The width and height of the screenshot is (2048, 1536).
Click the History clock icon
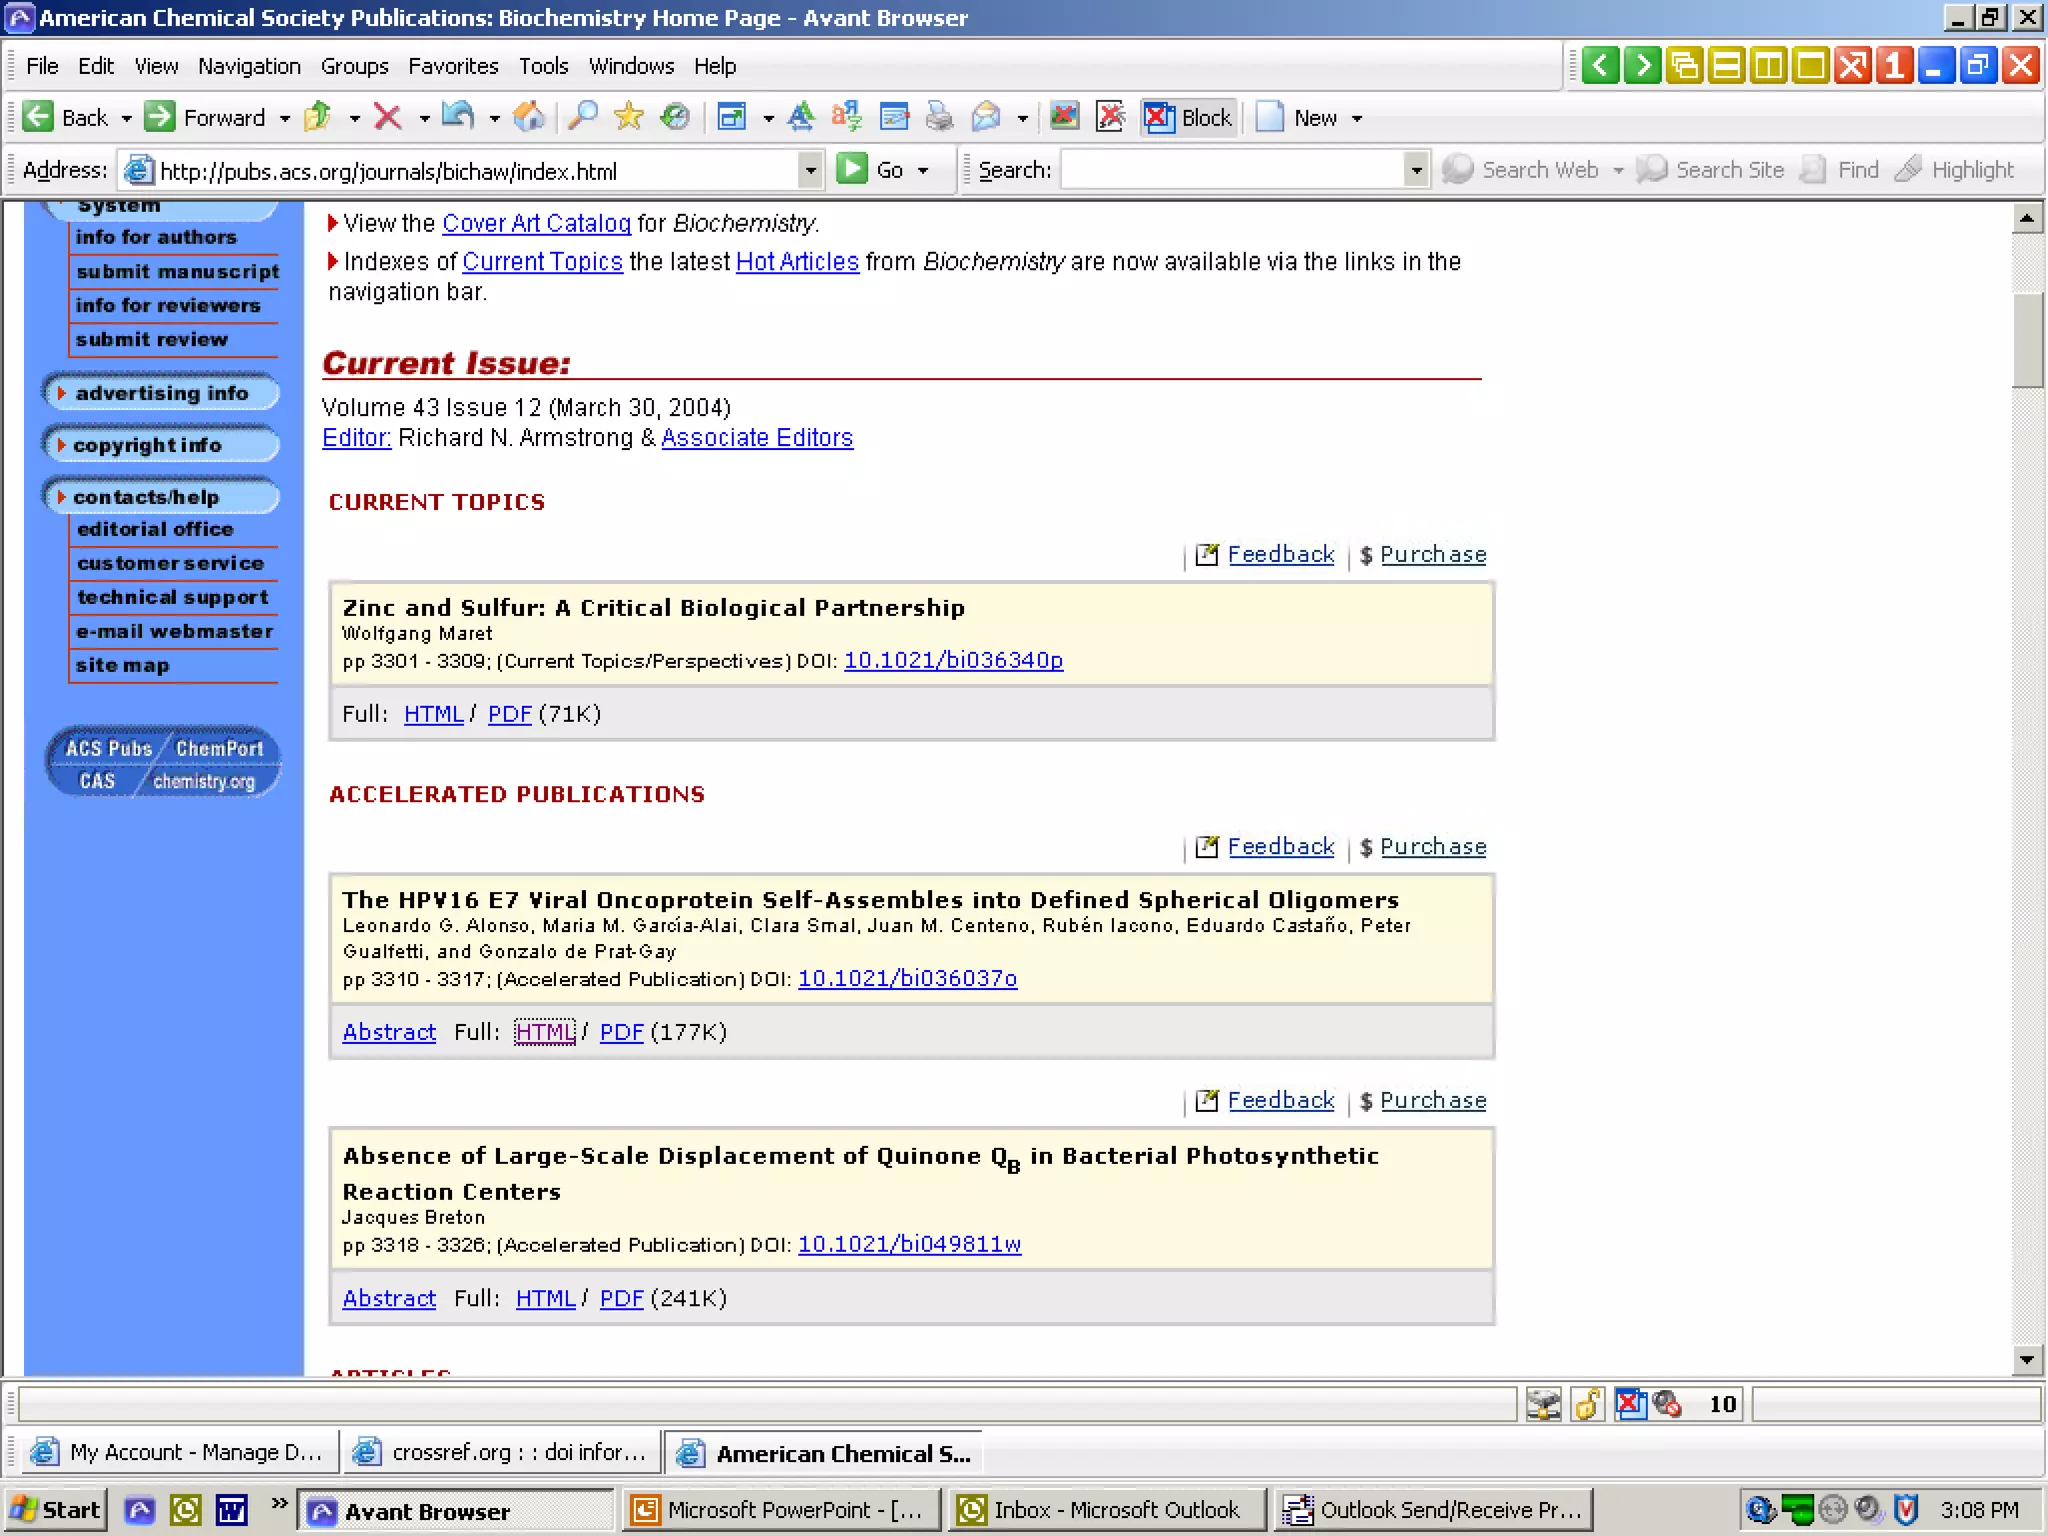pos(675,117)
